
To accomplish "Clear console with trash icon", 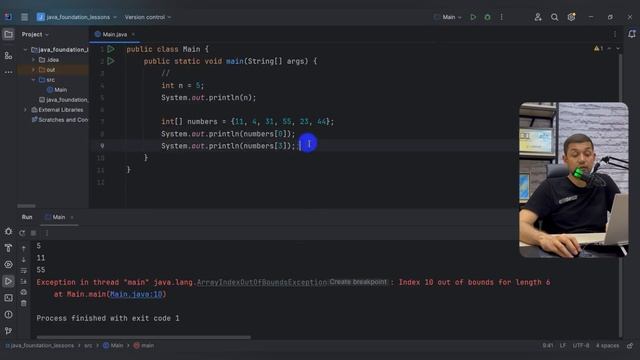I will [24, 303].
